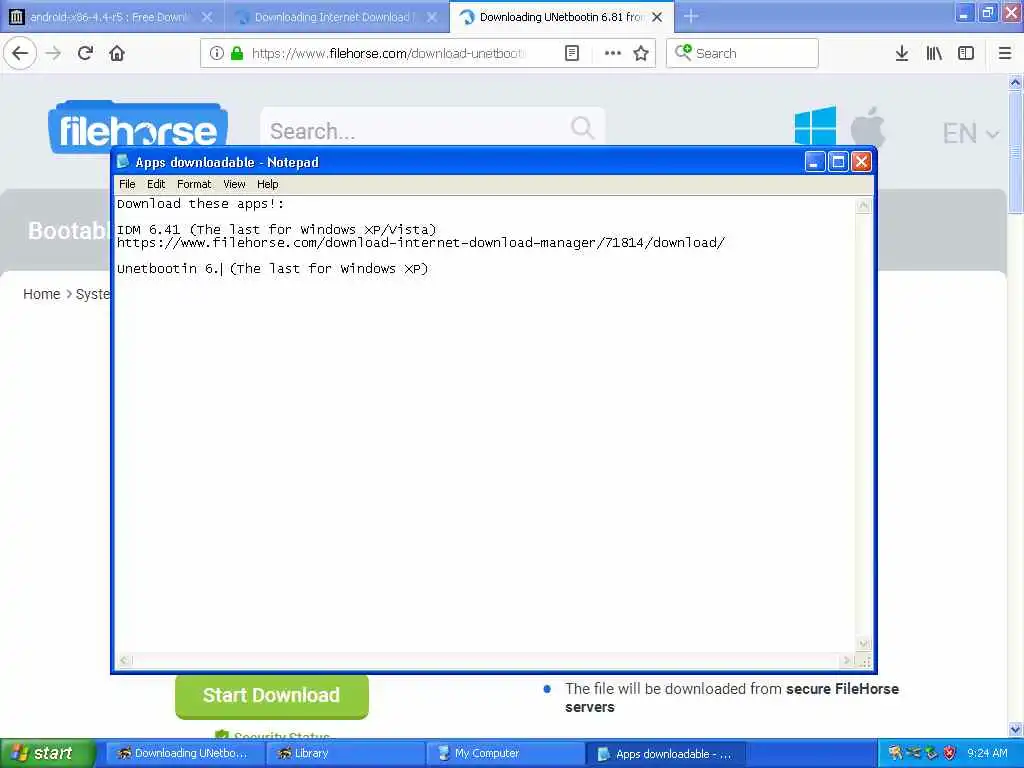Open Notepad File menu
This screenshot has height=768, width=1024.
(x=127, y=184)
